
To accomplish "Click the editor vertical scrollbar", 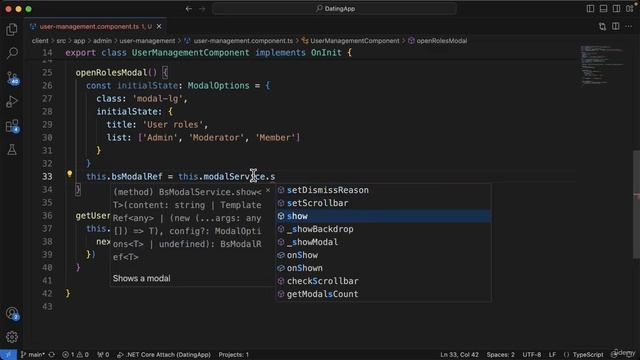I will coord(636,204).
